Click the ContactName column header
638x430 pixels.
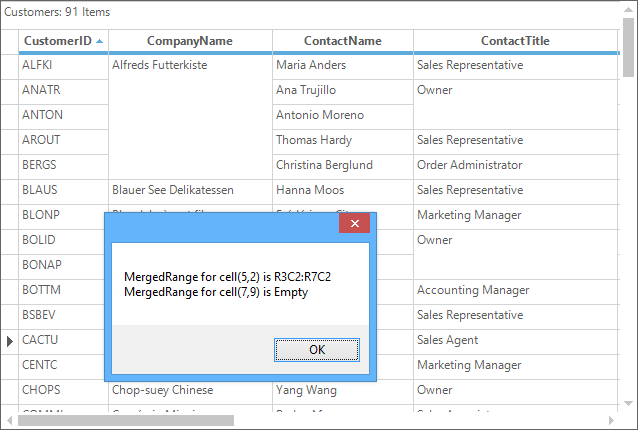pyautogui.click(x=342, y=41)
